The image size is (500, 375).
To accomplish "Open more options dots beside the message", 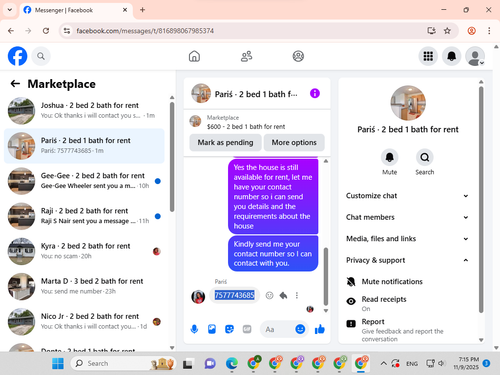I will click(297, 295).
